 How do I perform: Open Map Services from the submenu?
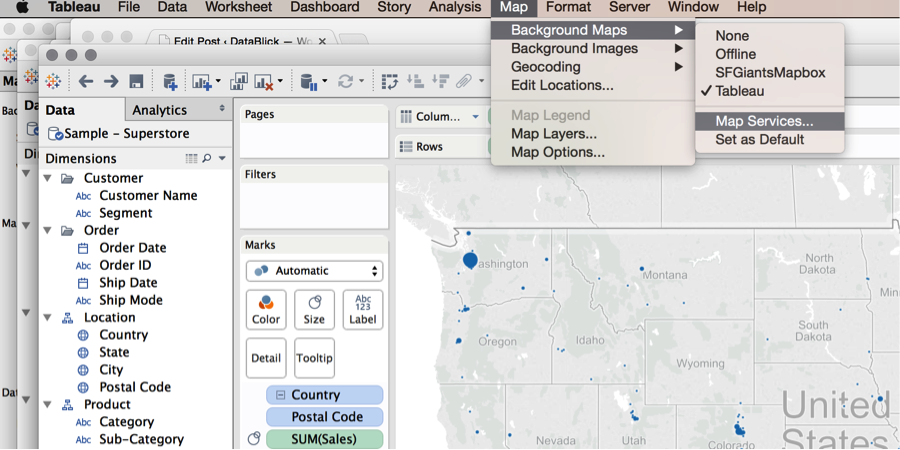click(x=764, y=121)
